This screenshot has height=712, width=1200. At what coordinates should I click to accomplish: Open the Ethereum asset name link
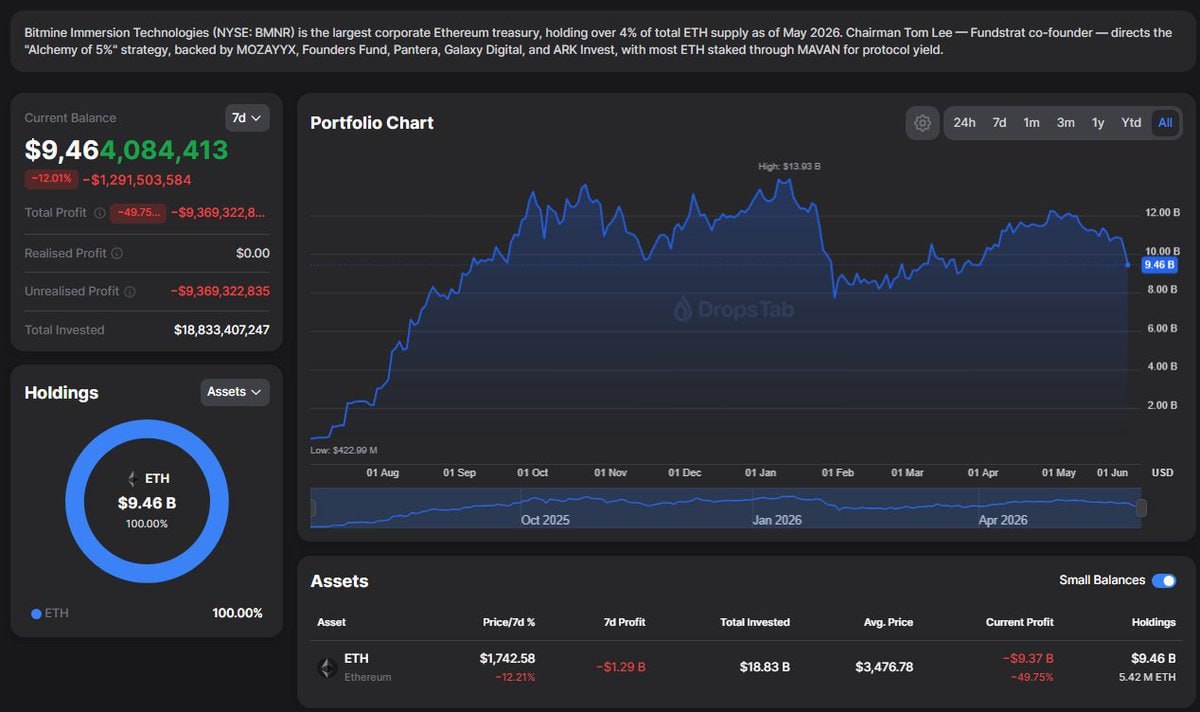[x=368, y=677]
